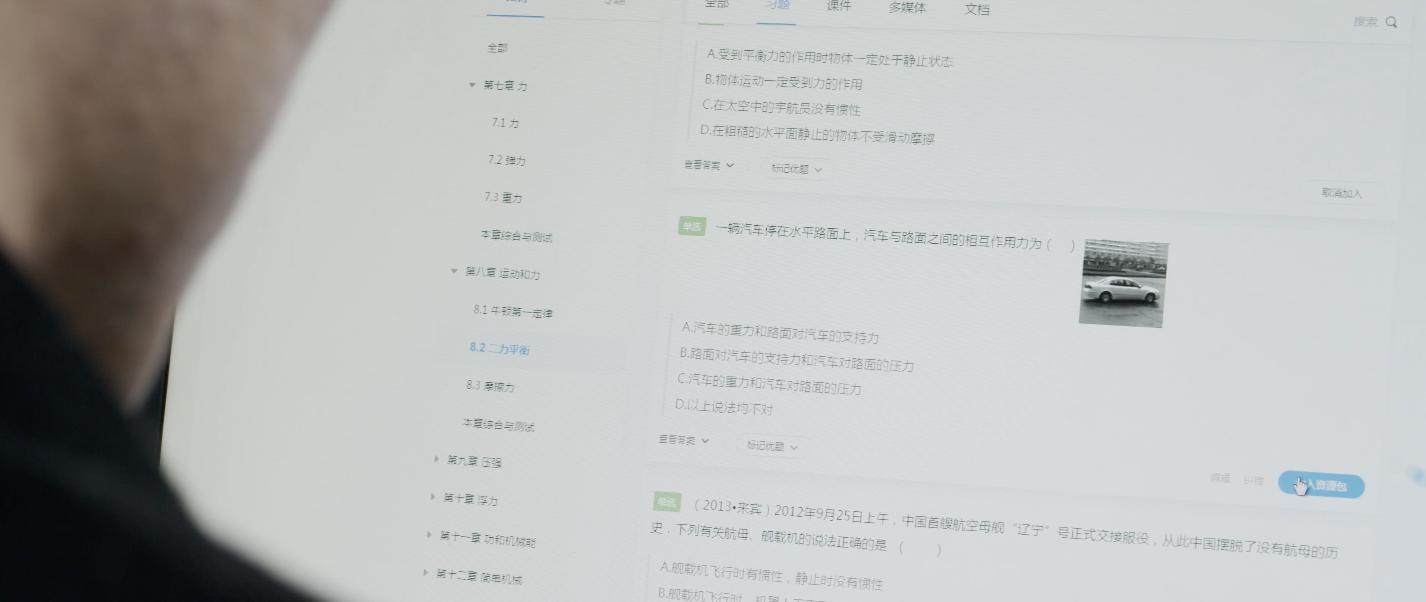Collapse the 第八章 运动和力 chapter arrow
The width and height of the screenshot is (1426, 602).
[454, 271]
